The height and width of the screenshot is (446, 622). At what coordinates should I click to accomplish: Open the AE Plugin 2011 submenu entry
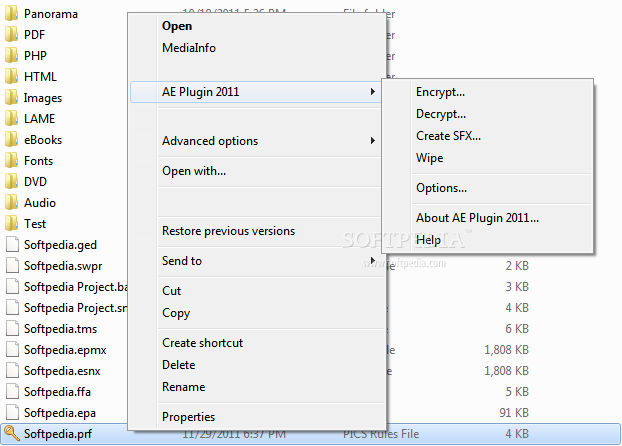[255, 92]
